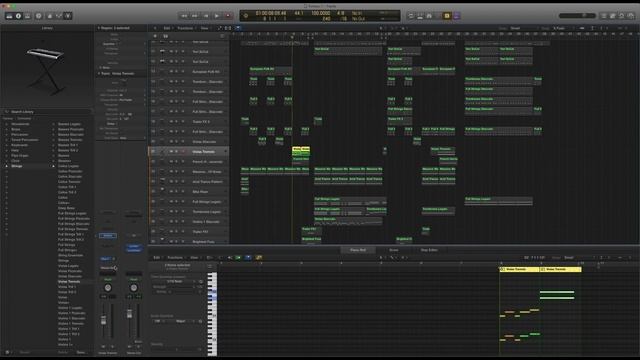The height and width of the screenshot is (360, 640).
Task: Expand the Region inspector disclosure triangle
Action: point(98,28)
